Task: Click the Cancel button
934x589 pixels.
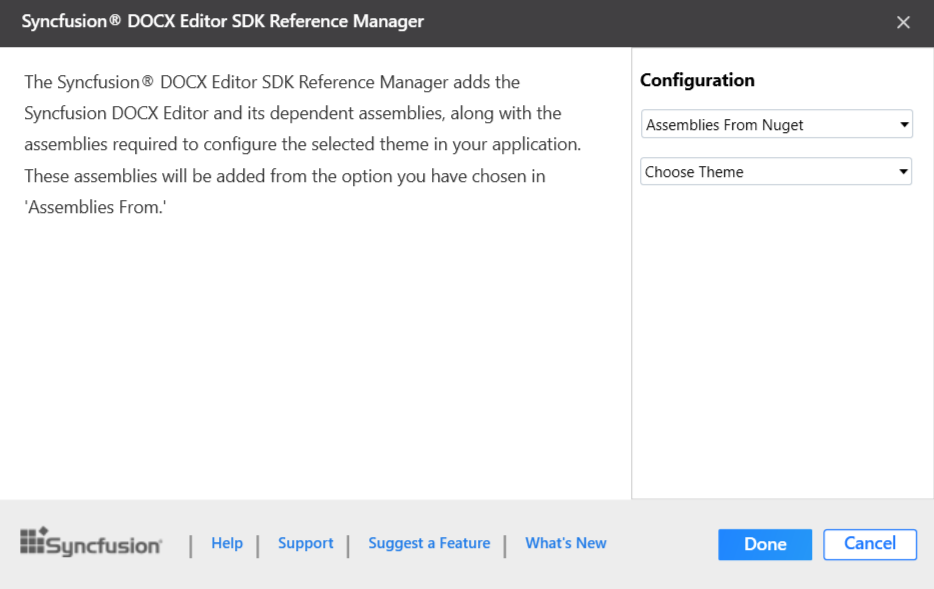Action: pyautogui.click(x=869, y=544)
